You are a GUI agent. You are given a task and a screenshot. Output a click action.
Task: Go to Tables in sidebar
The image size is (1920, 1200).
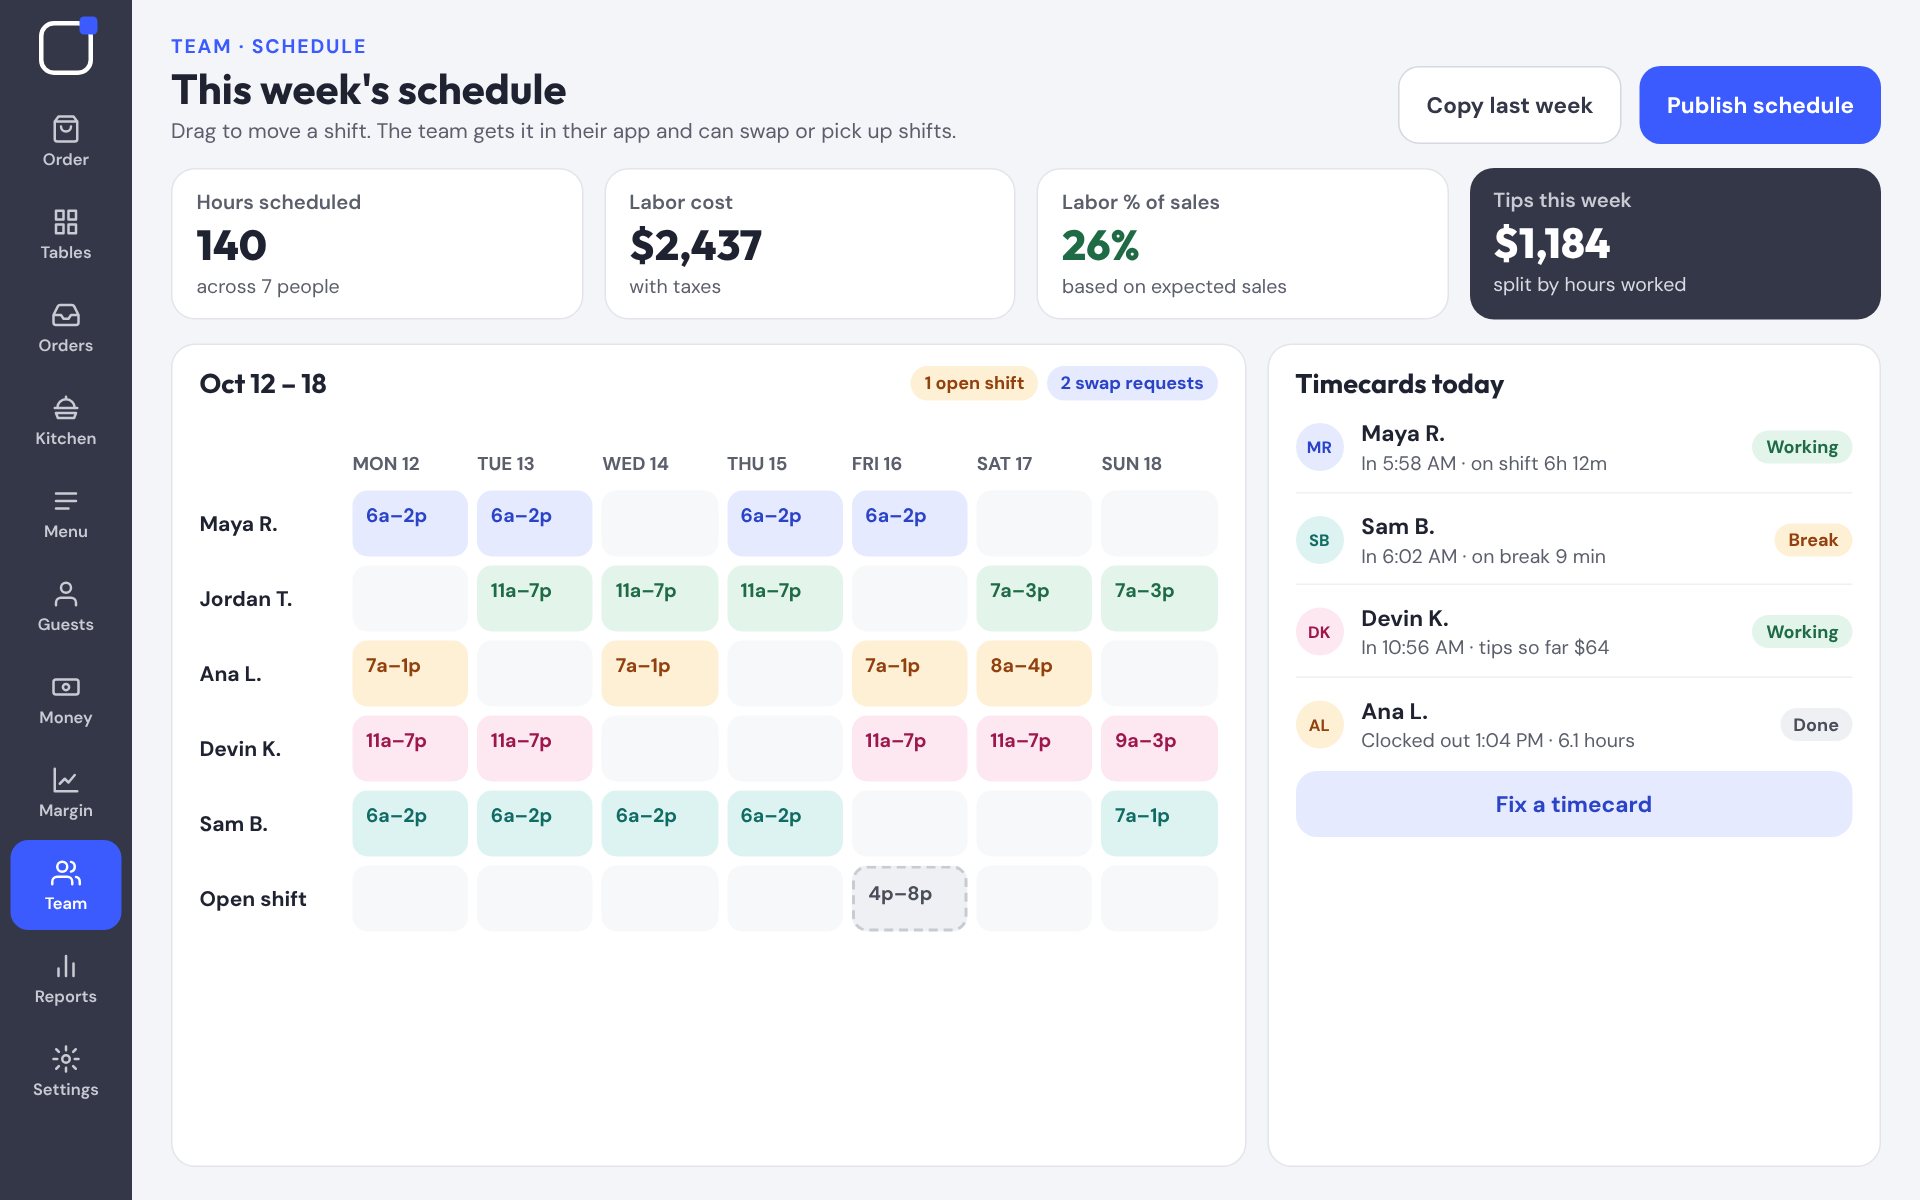click(66, 234)
